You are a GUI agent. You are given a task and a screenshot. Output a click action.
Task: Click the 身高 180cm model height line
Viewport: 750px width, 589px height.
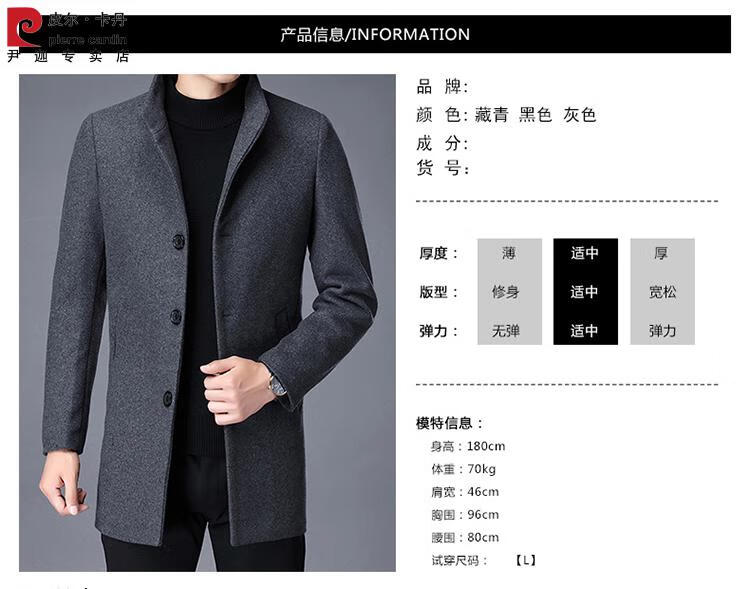[x=468, y=446]
